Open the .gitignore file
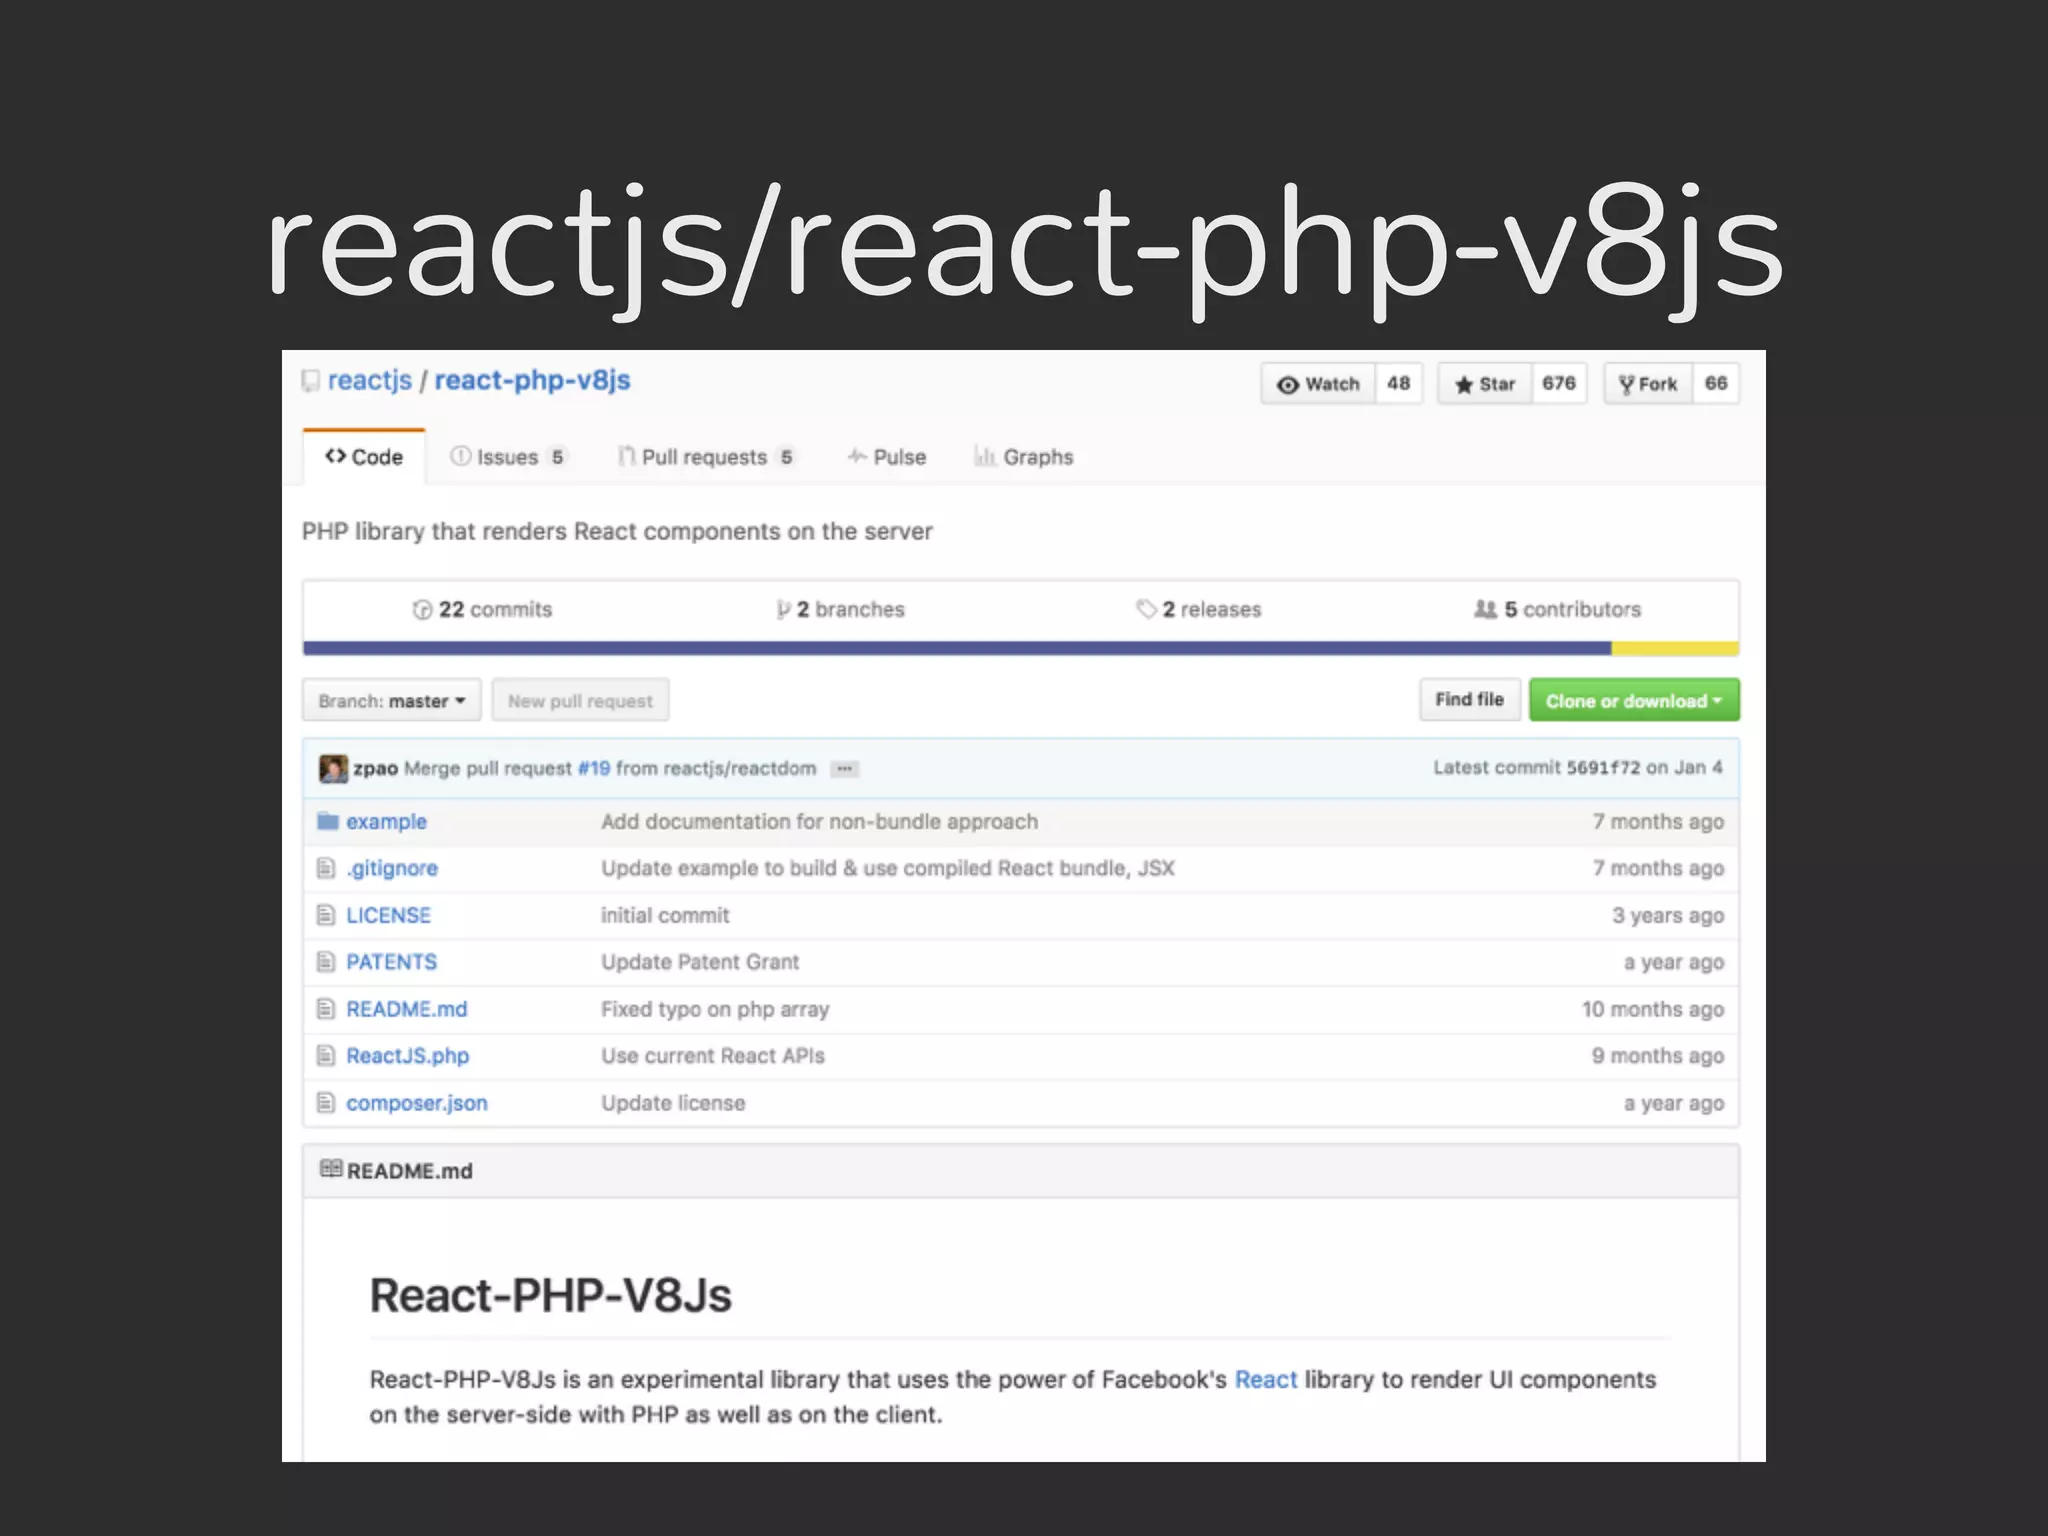Image resolution: width=2048 pixels, height=1536 pixels. pyautogui.click(x=392, y=868)
